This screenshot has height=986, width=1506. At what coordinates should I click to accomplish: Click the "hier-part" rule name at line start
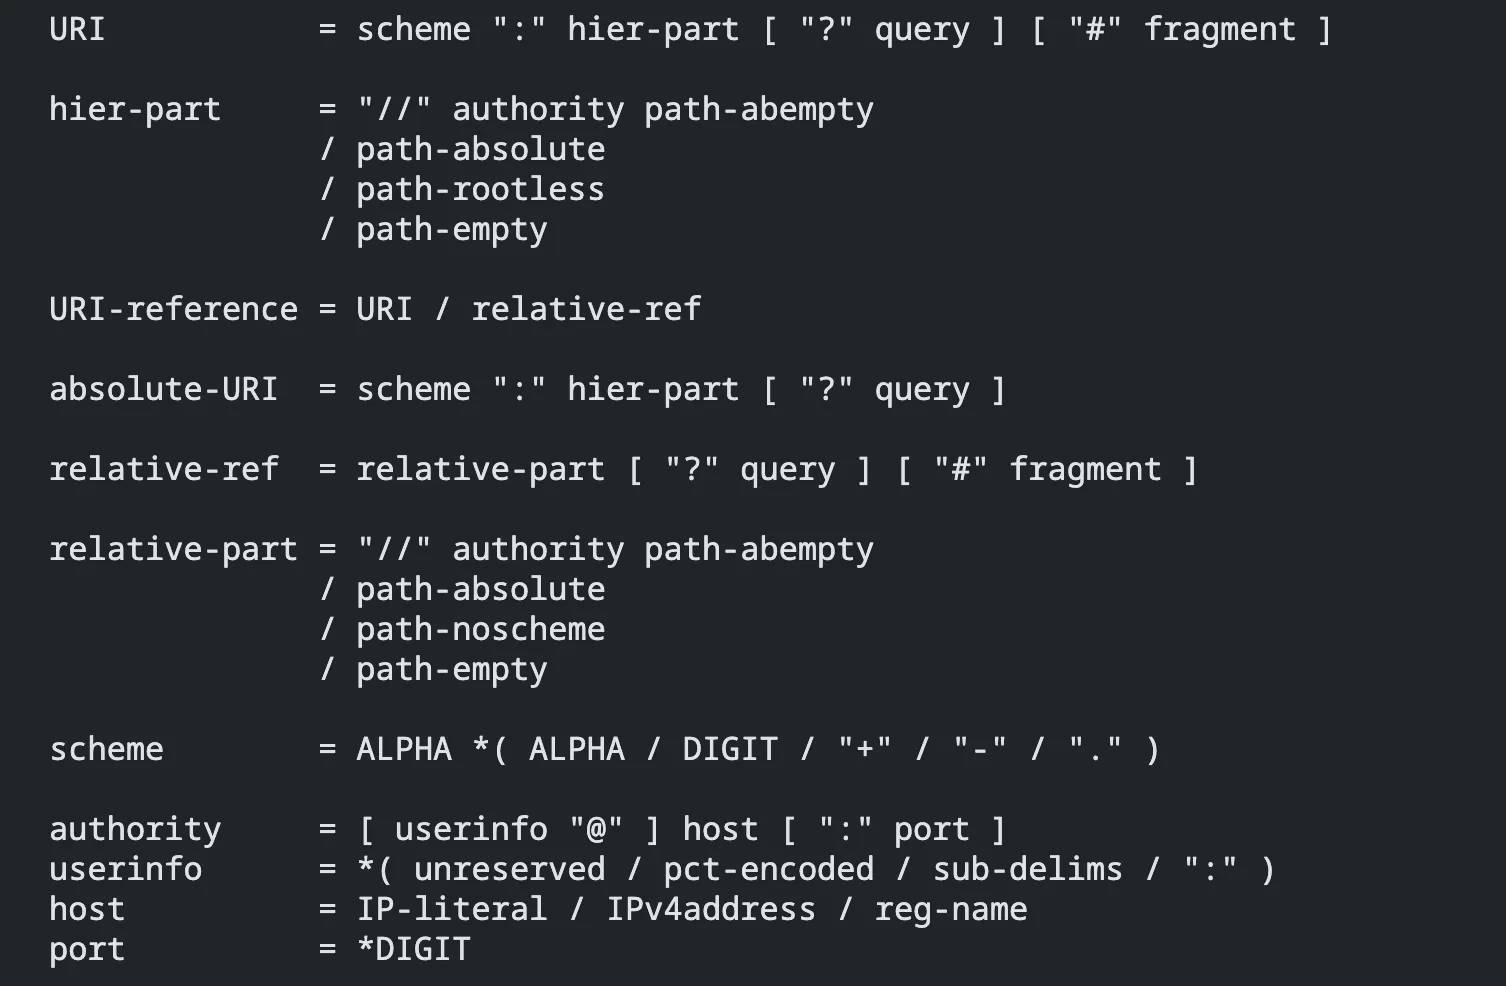click(x=135, y=109)
